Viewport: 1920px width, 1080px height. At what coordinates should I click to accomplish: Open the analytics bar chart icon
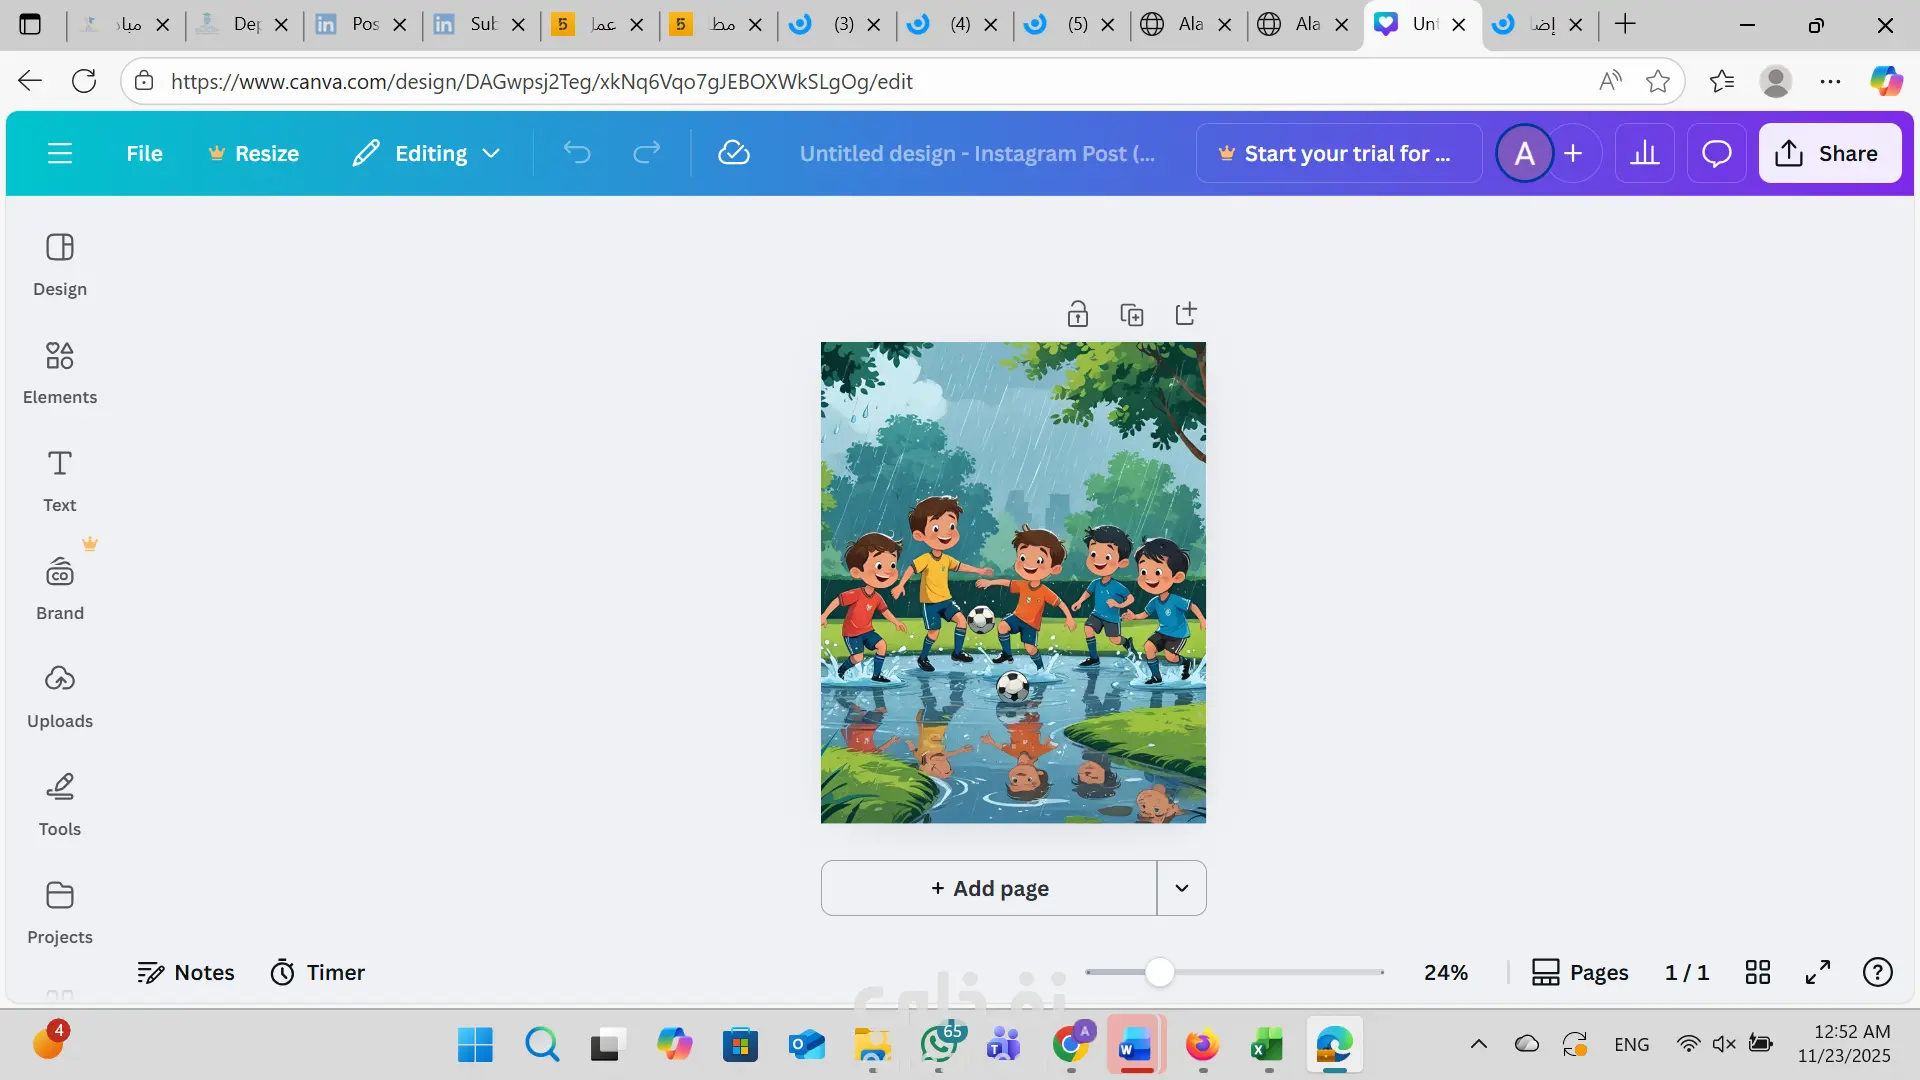[1644, 153]
